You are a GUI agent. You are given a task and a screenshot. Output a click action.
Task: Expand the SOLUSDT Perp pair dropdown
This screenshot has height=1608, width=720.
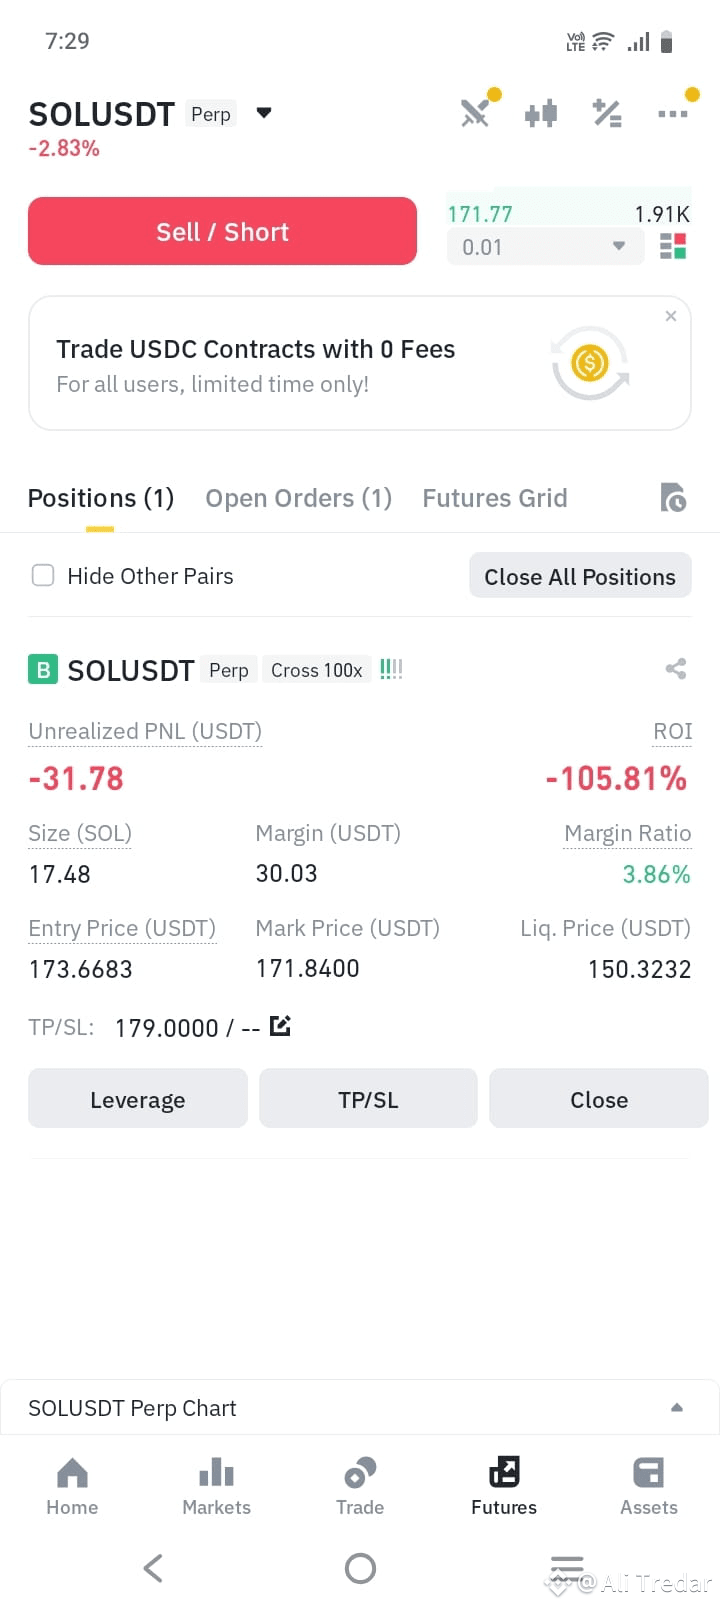[264, 113]
